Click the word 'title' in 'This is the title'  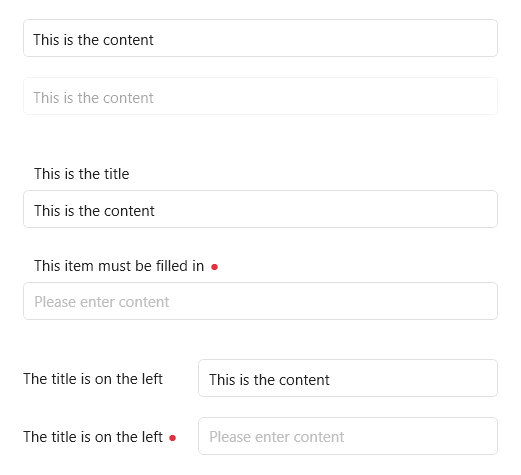pyautogui.click(x=117, y=174)
